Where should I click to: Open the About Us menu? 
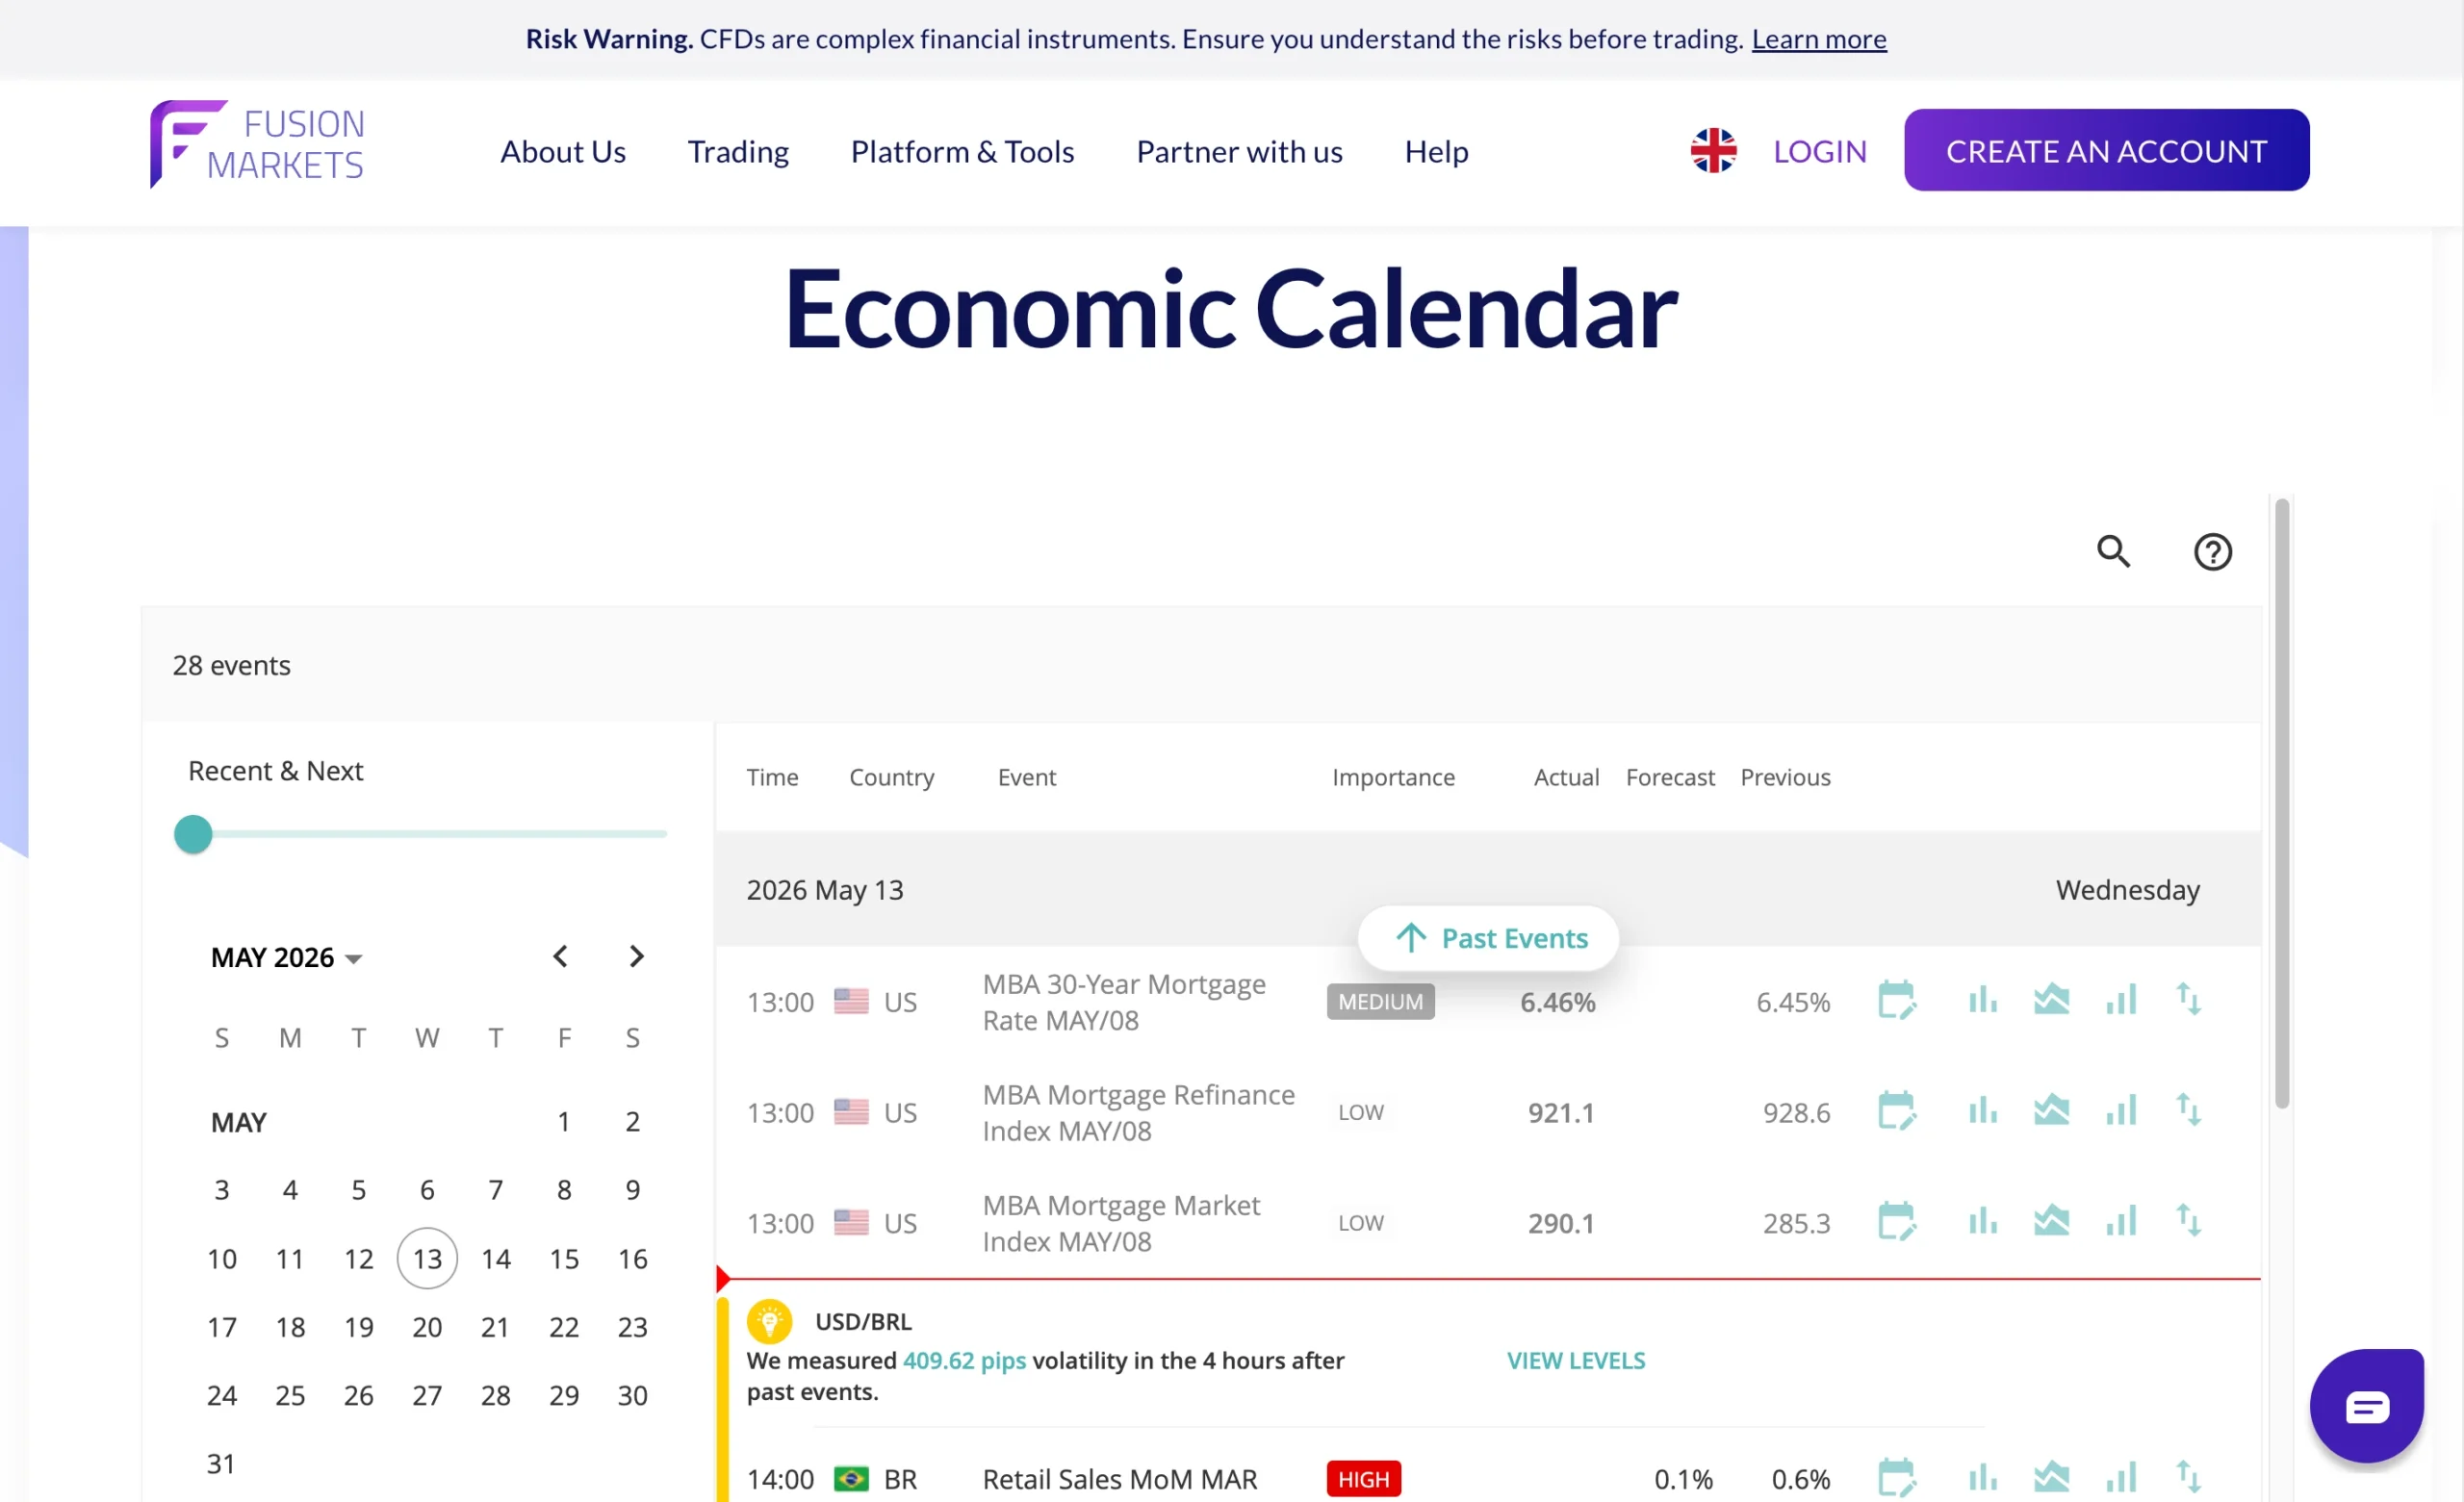[x=563, y=152]
